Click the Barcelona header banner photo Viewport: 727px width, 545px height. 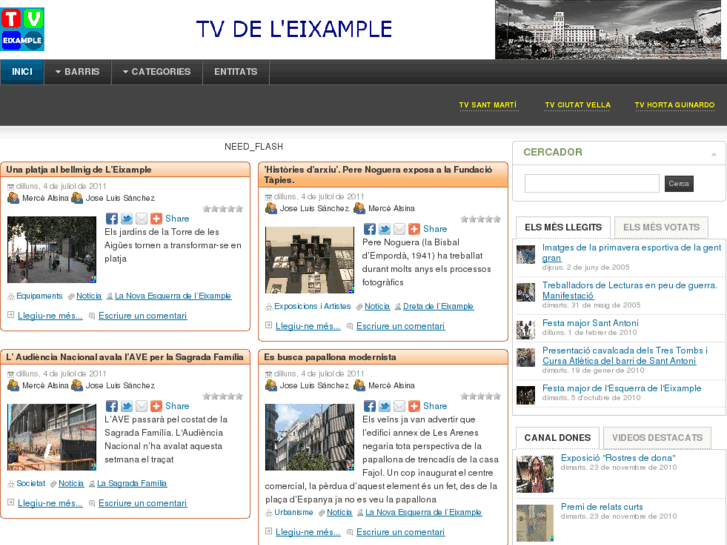(x=608, y=29)
